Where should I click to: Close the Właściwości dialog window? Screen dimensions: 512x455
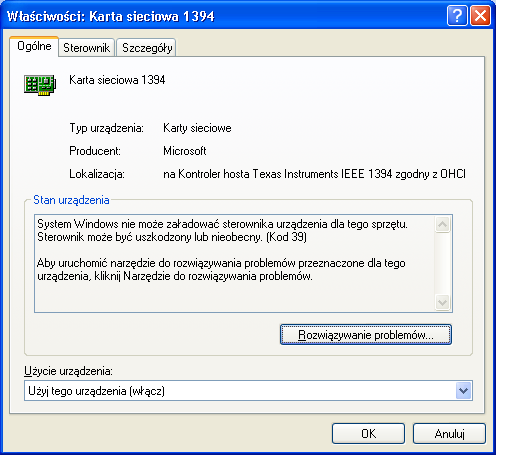point(480,15)
